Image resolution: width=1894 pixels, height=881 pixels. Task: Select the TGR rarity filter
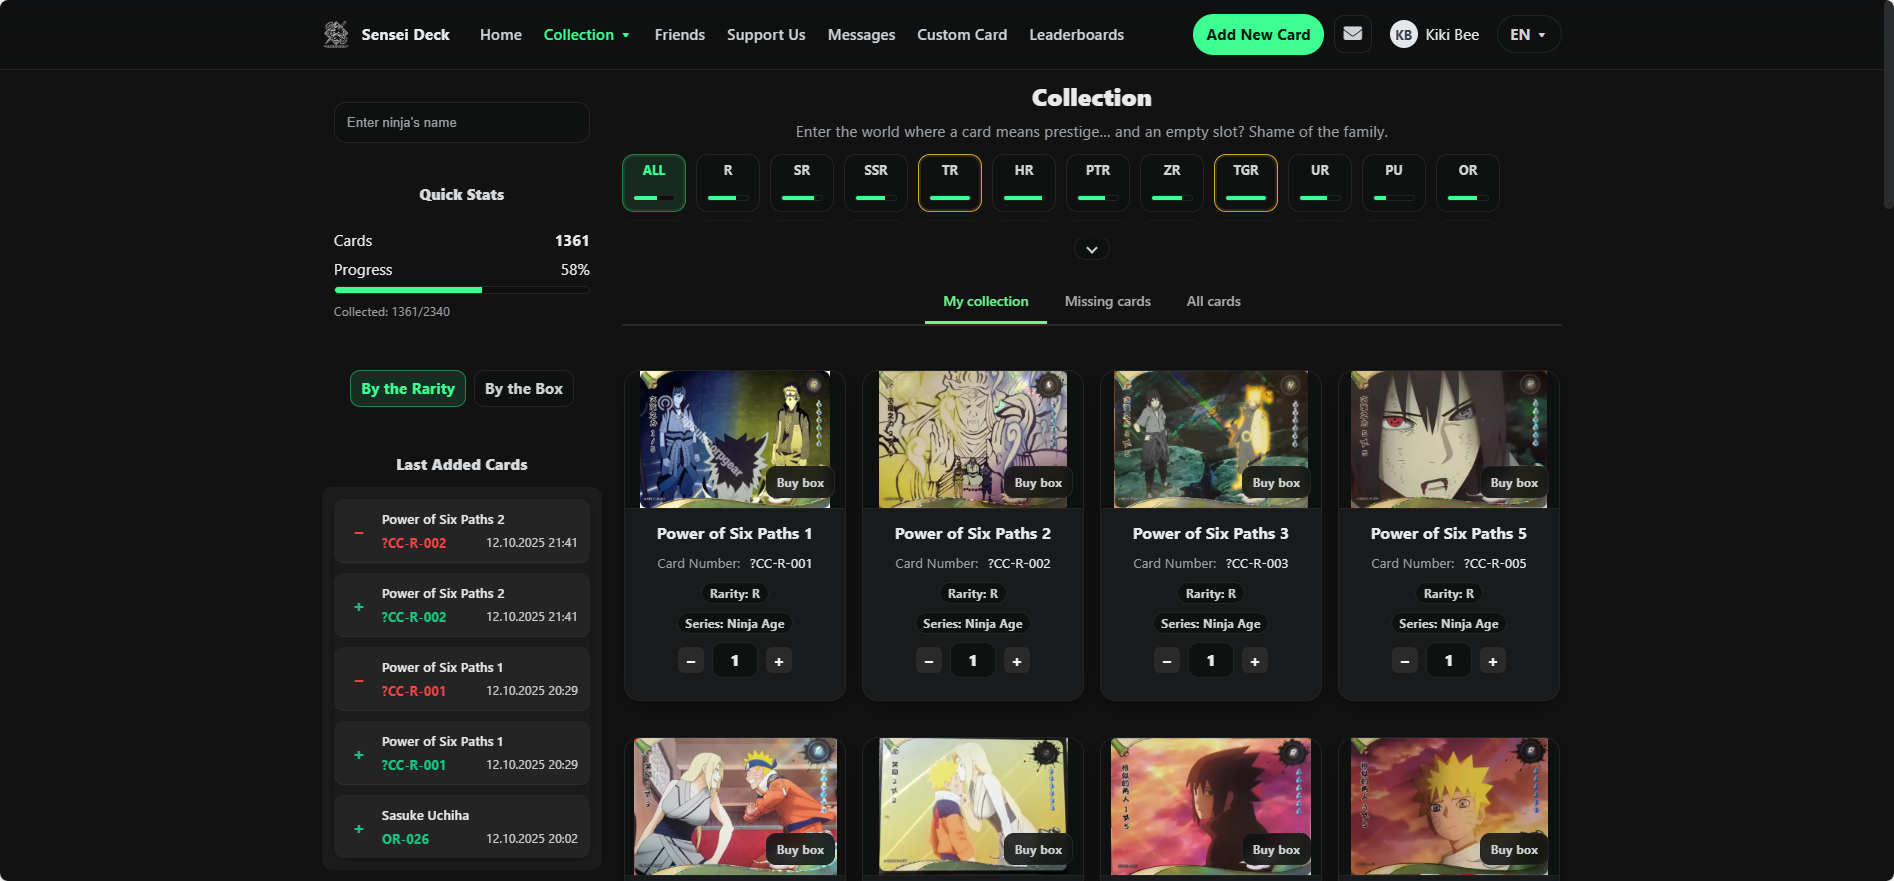click(x=1245, y=182)
